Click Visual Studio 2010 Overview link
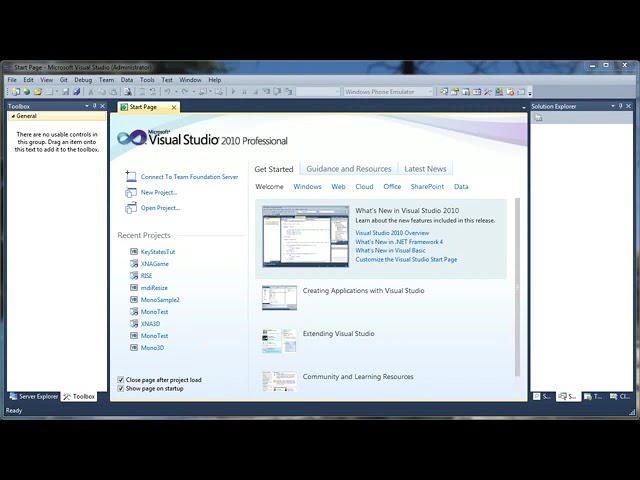Viewport: 640px width, 480px height. point(392,233)
